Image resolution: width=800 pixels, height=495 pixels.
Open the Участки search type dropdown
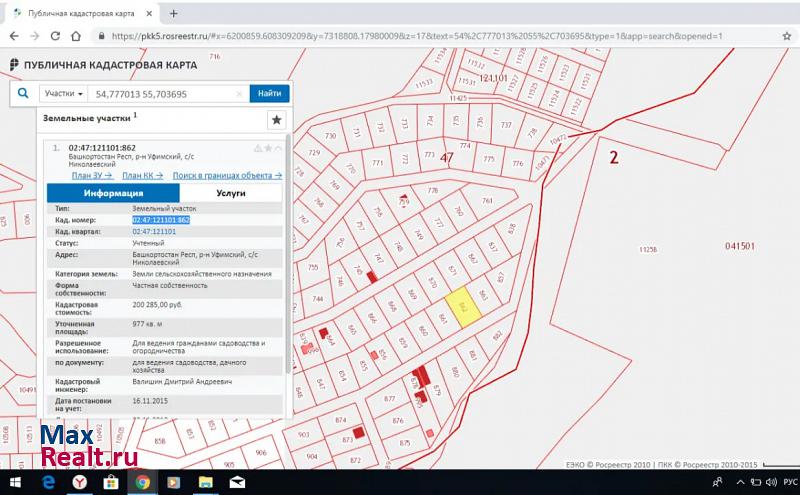click(x=62, y=93)
